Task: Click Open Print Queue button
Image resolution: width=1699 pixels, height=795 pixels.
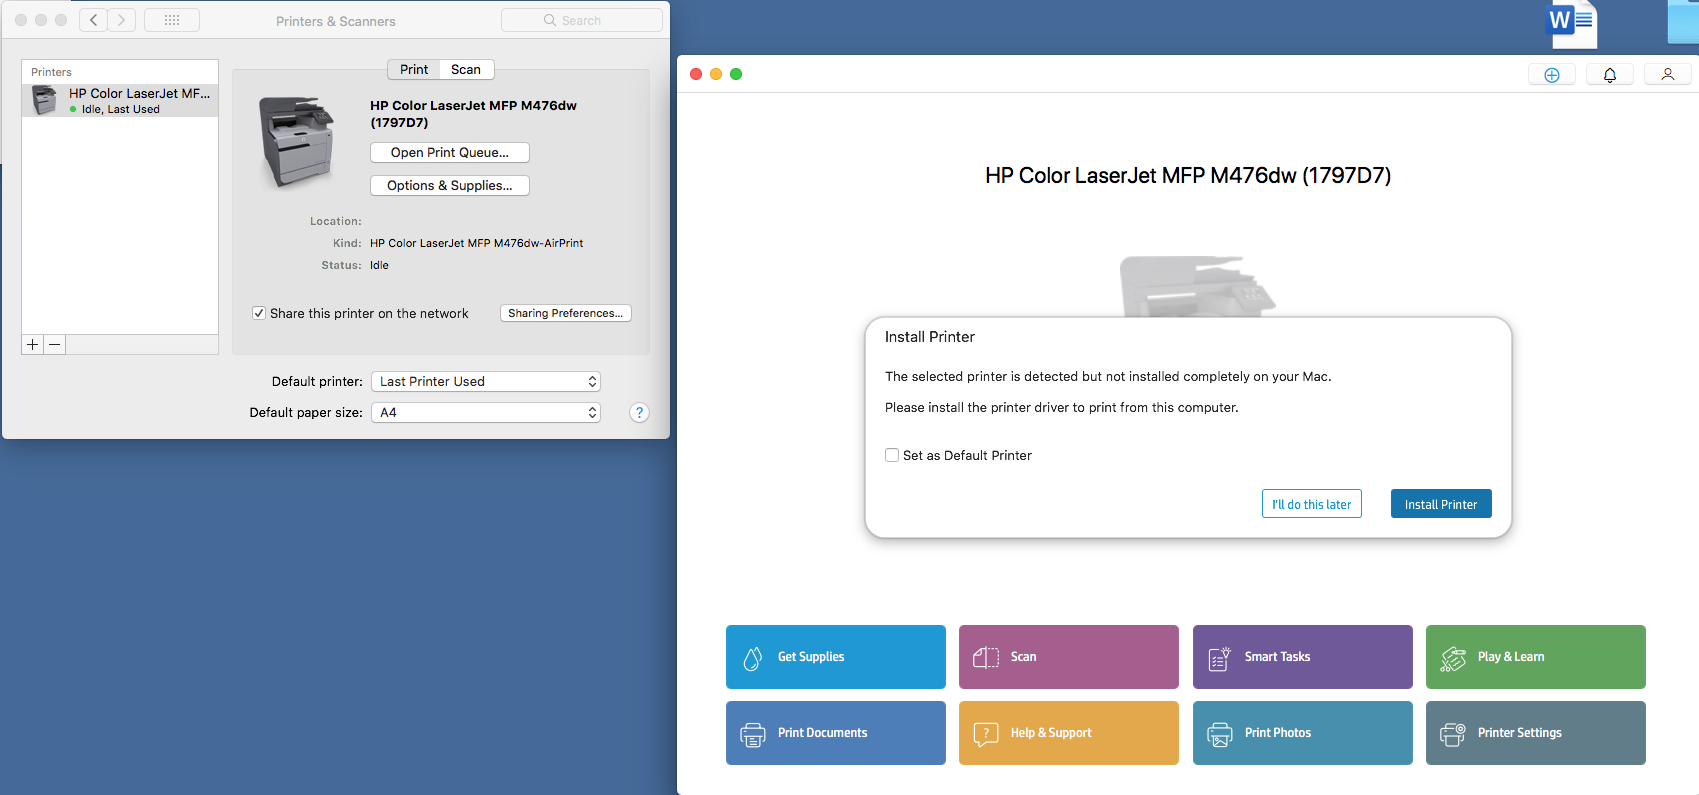Action: (450, 152)
